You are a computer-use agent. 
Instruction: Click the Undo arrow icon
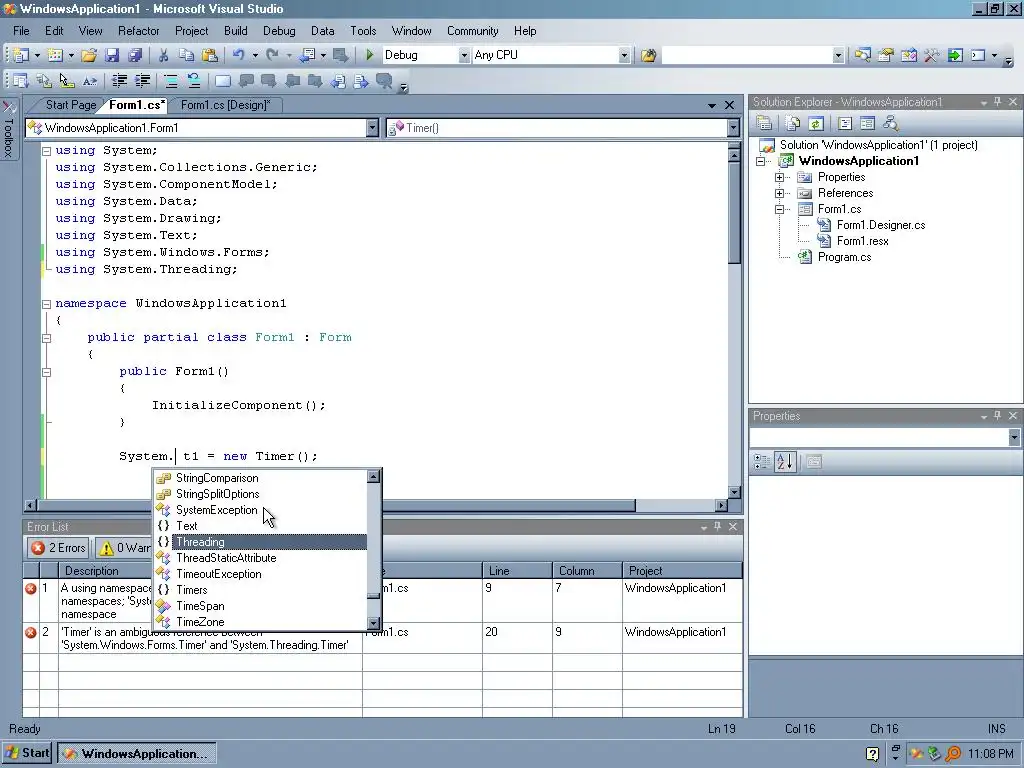pyautogui.click(x=239, y=56)
